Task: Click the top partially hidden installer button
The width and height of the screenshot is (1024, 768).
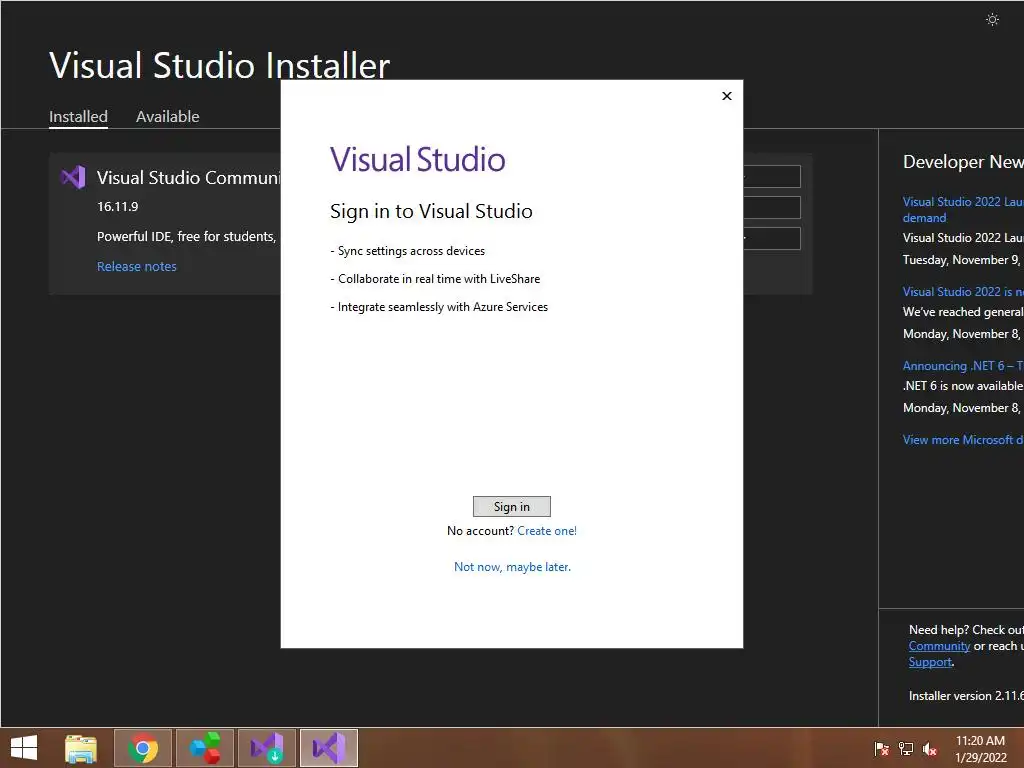Action: pos(772,176)
